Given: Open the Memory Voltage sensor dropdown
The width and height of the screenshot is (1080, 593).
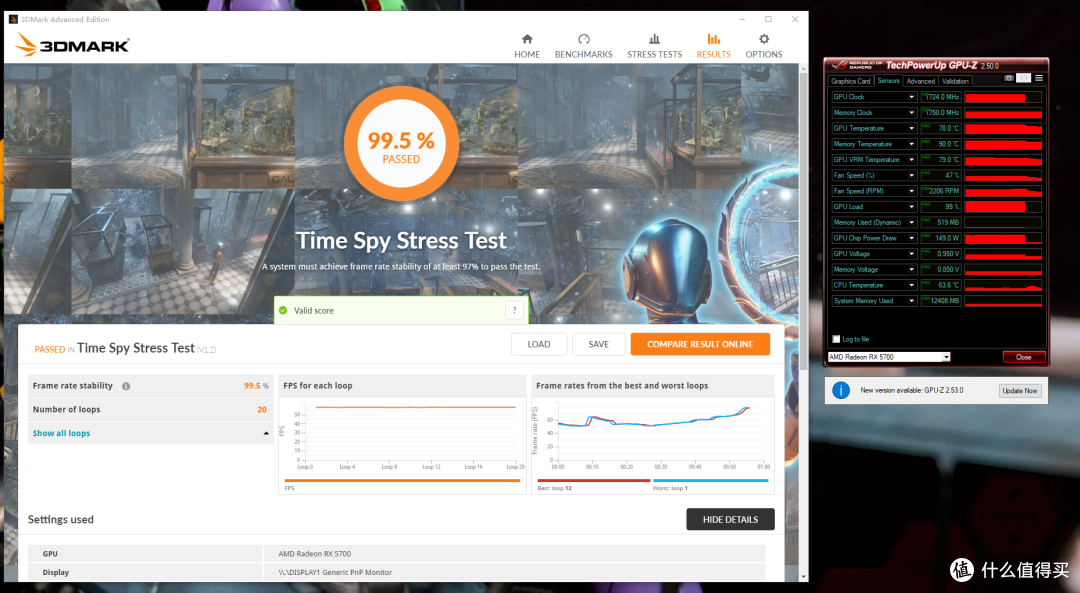Looking at the screenshot, I should coord(911,269).
